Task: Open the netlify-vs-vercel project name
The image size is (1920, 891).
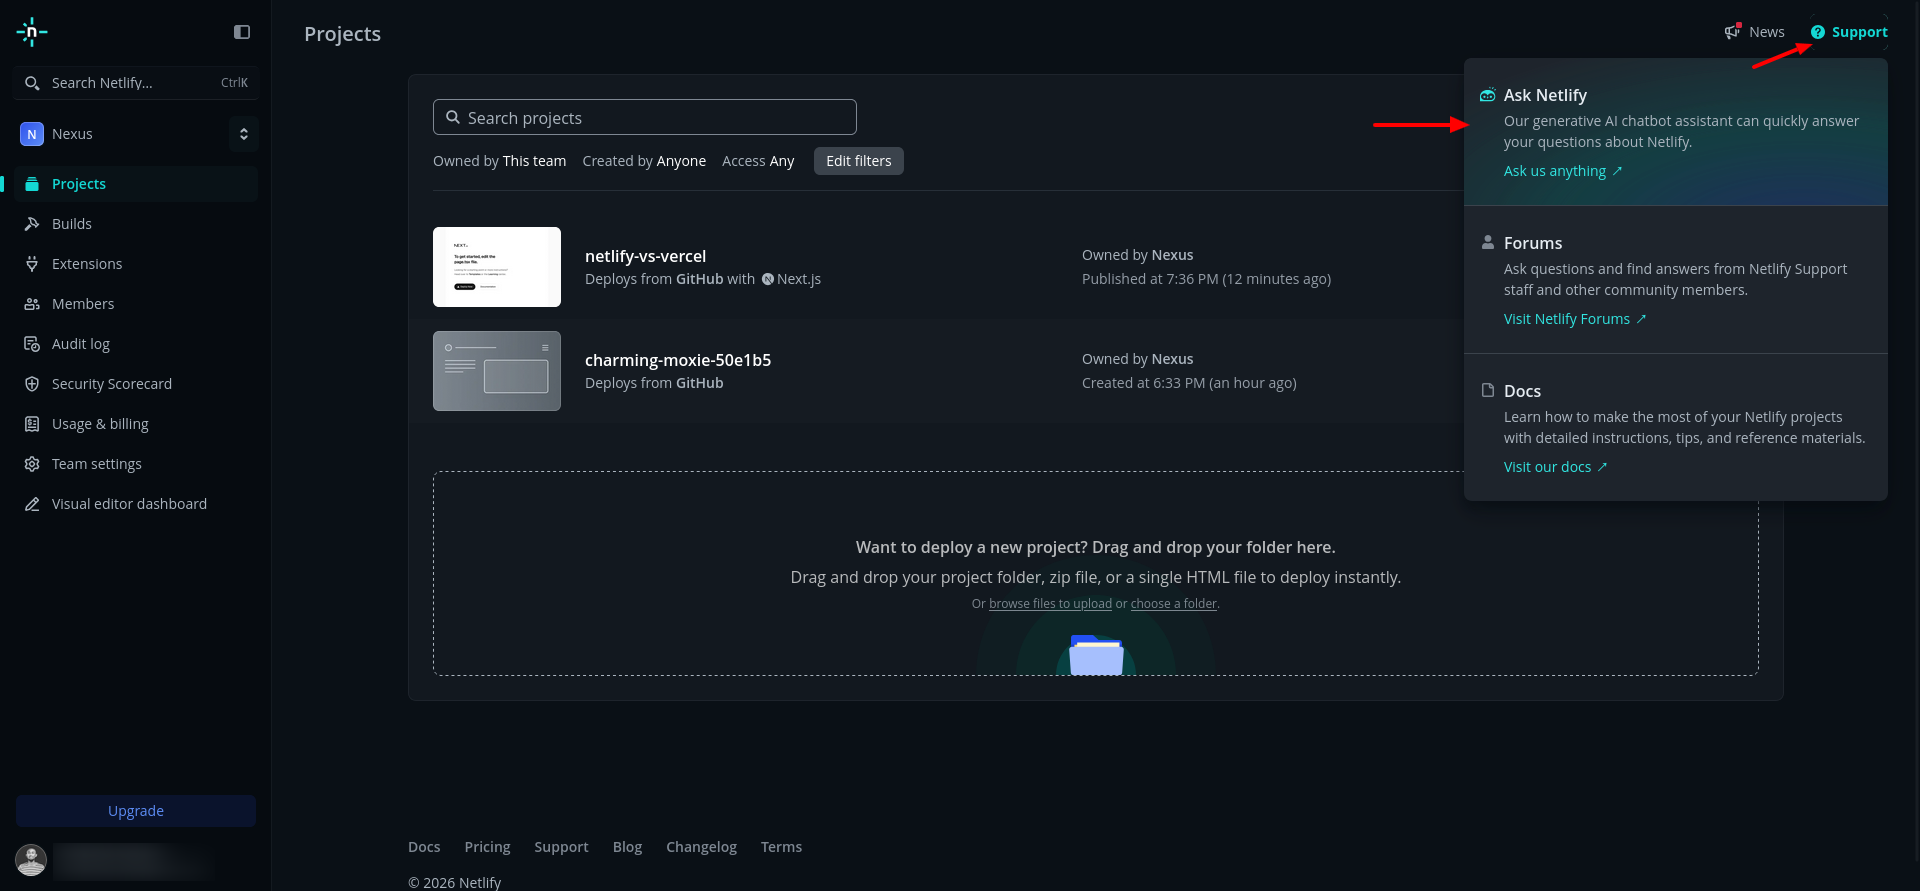Action: click(645, 256)
